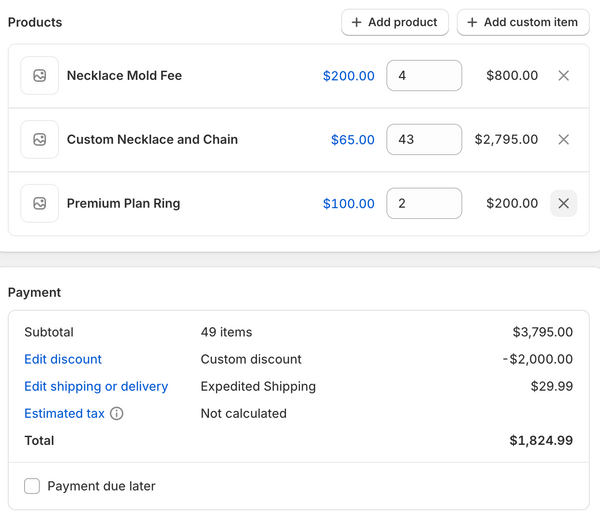The height and width of the screenshot is (518, 600).
Task: Select the $2,795.00 line total
Action: click(x=506, y=139)
